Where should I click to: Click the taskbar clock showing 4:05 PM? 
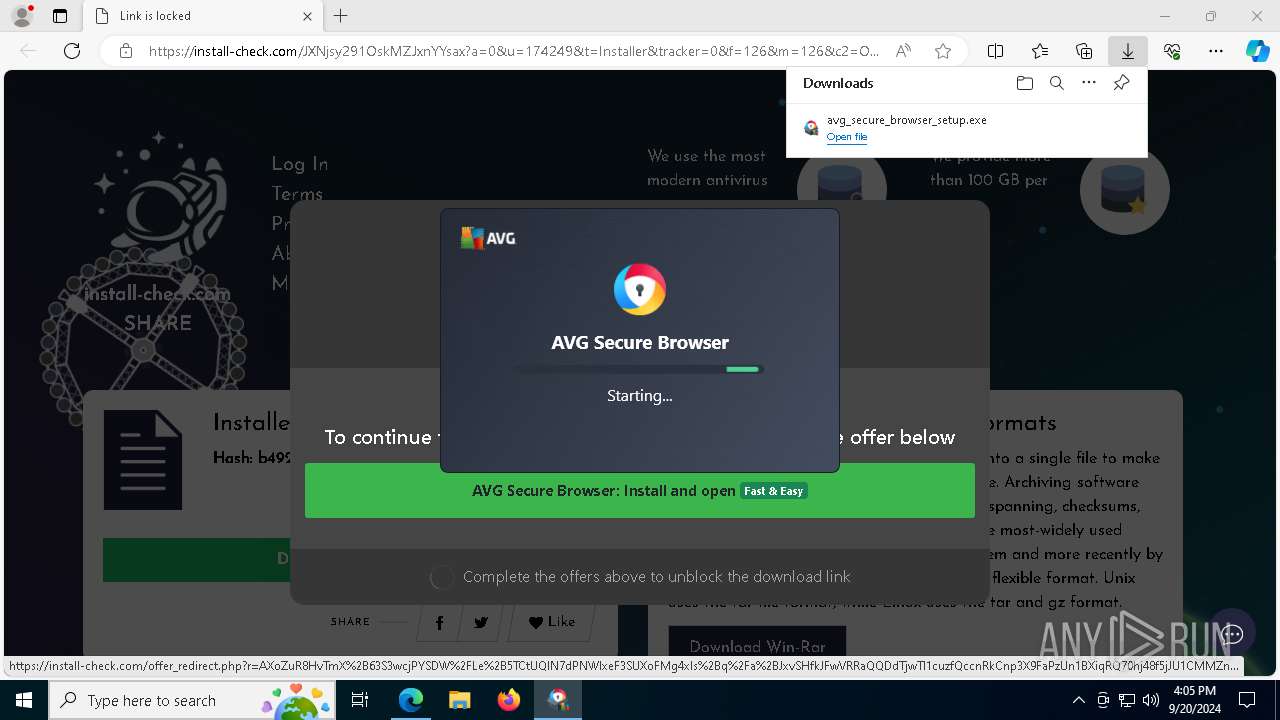[x=1194, y=700]
